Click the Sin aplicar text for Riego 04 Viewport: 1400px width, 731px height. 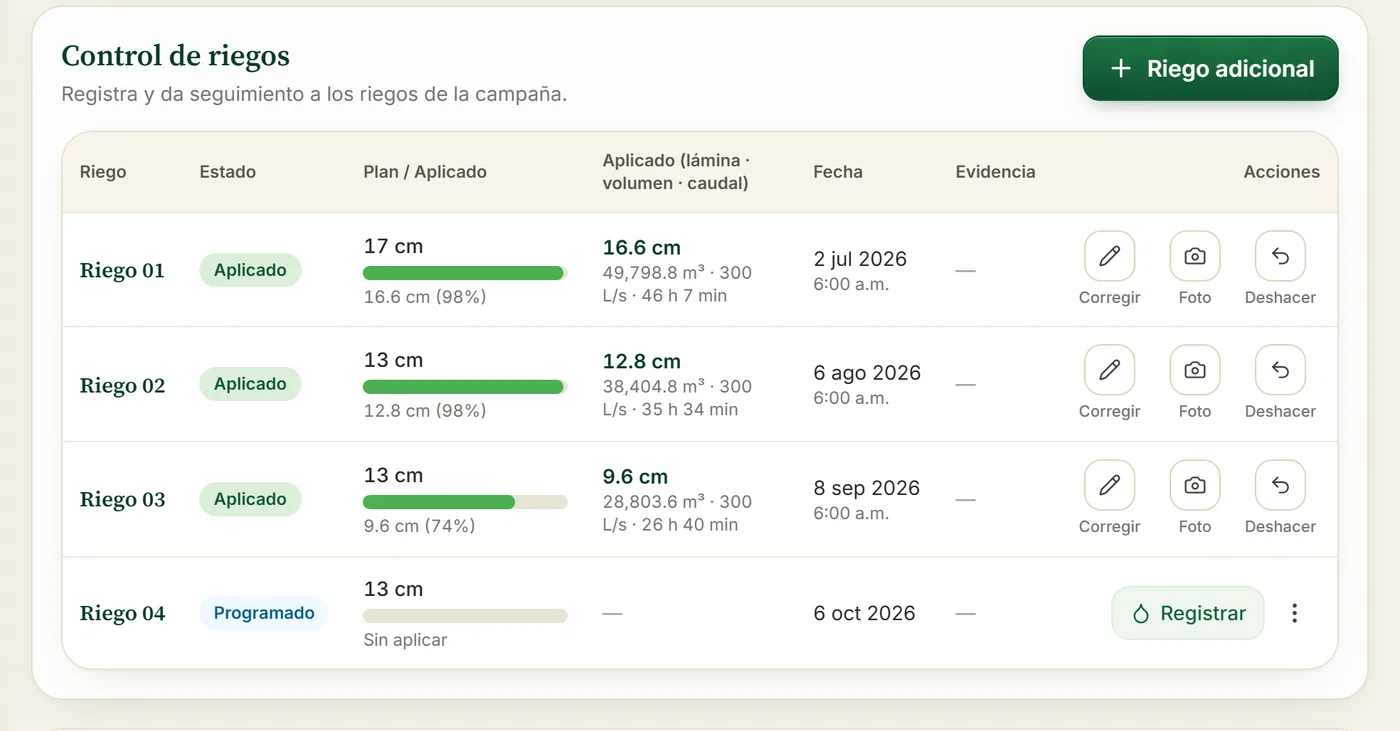point(405,640)
